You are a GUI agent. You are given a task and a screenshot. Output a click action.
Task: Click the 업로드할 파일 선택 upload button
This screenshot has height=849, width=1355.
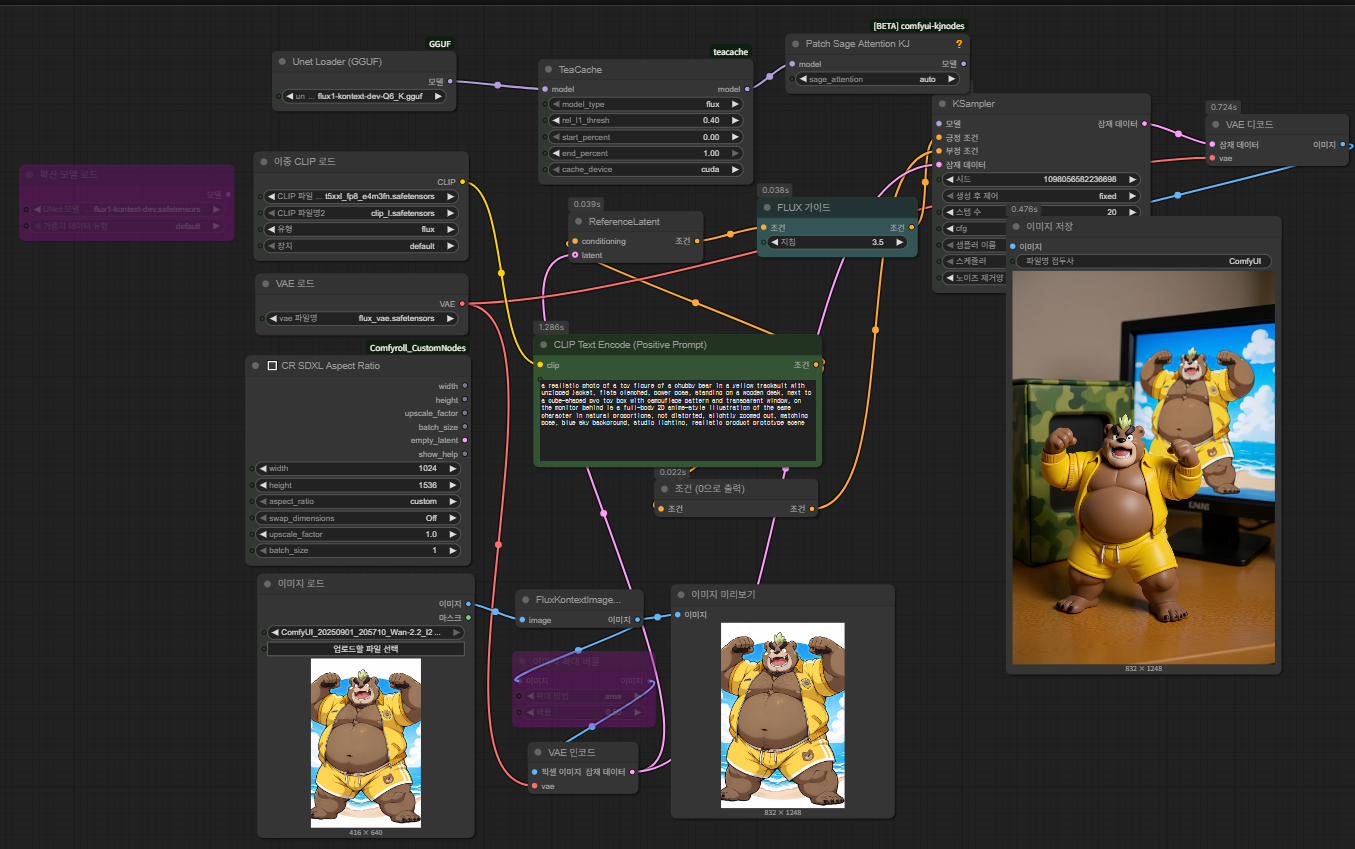[366, 649]
